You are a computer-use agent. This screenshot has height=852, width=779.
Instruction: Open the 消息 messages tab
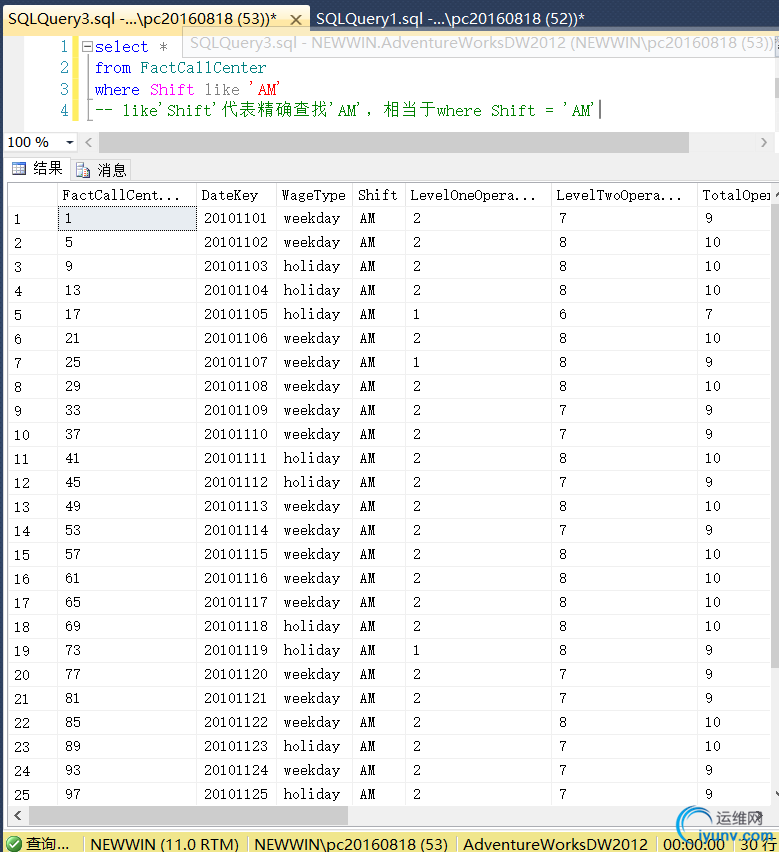[x=101, y=170]
